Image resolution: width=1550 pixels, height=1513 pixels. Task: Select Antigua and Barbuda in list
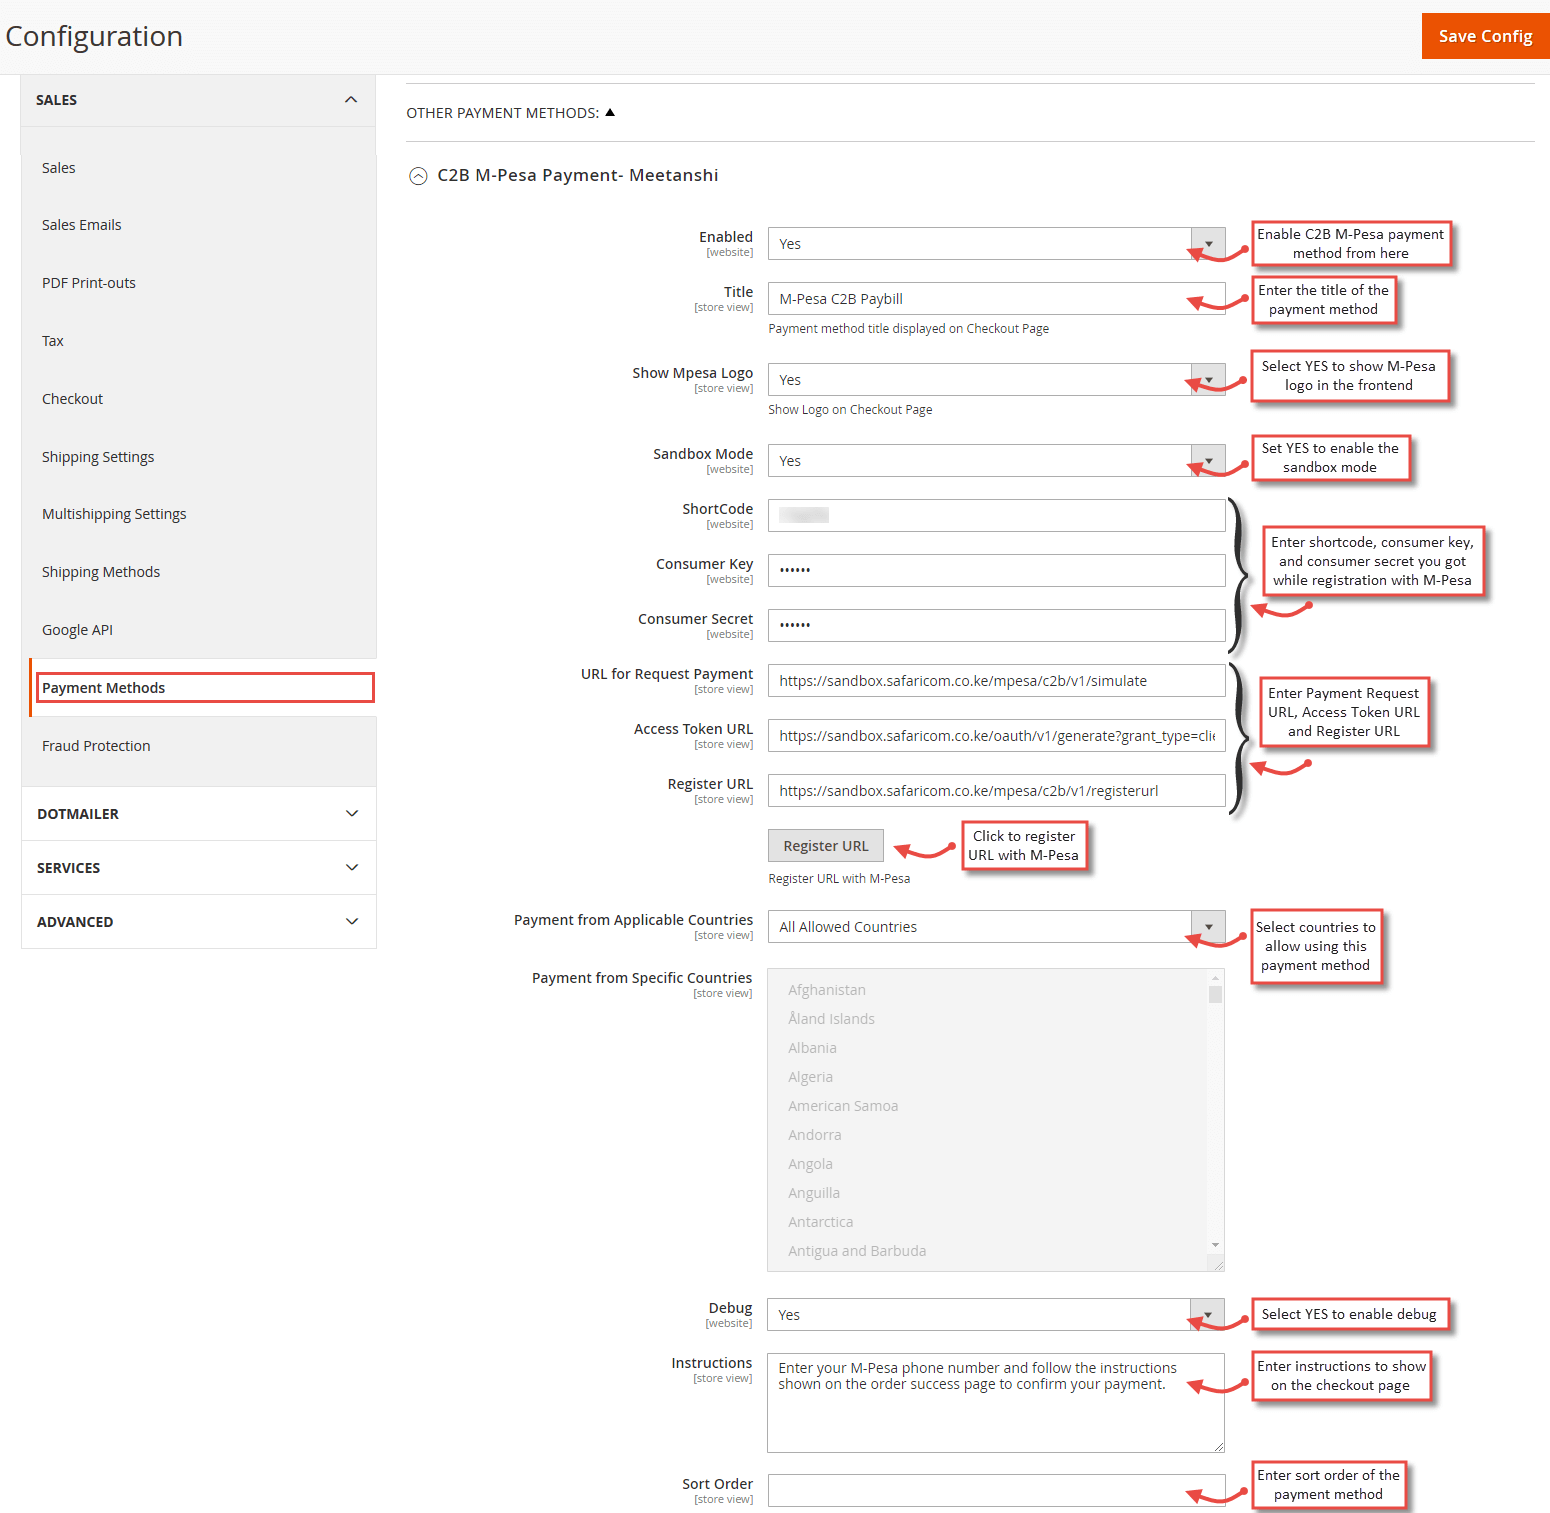[x=857, y=1251]
